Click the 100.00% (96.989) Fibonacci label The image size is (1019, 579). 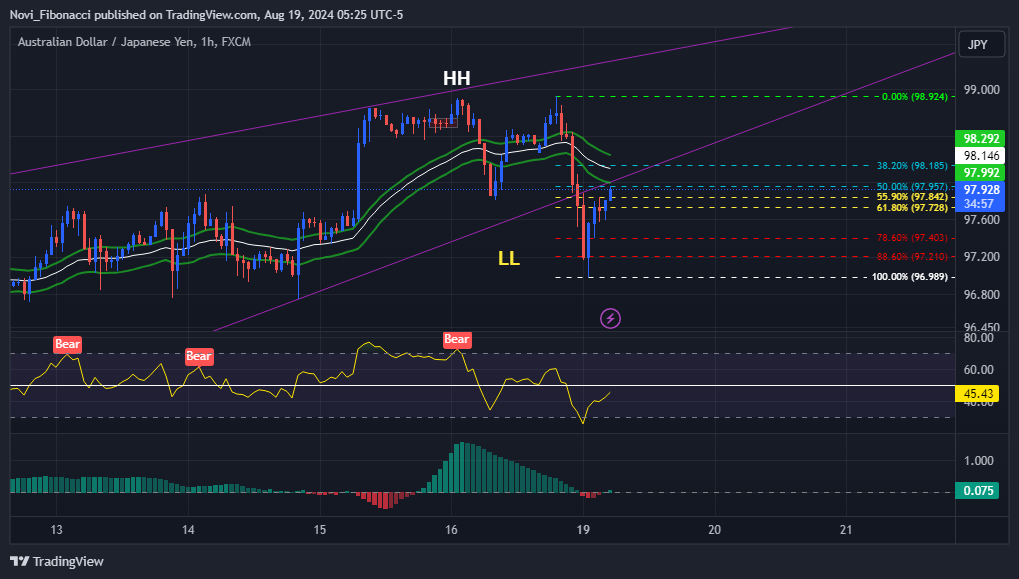[909, 277]
